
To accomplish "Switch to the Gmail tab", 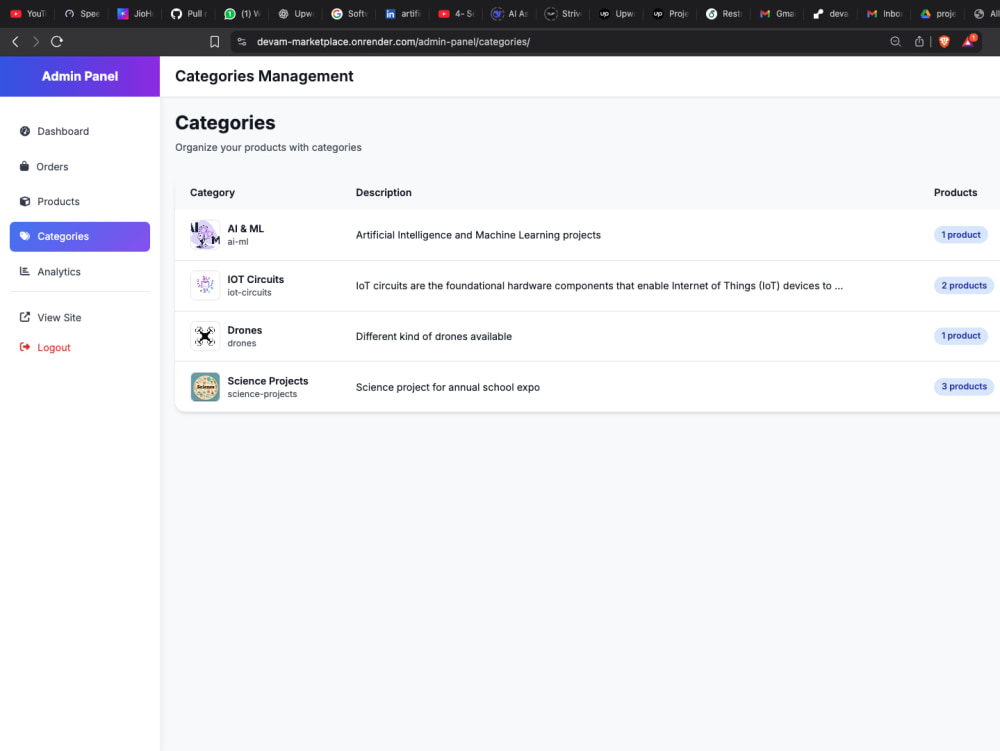I will (x=777, y=13).
